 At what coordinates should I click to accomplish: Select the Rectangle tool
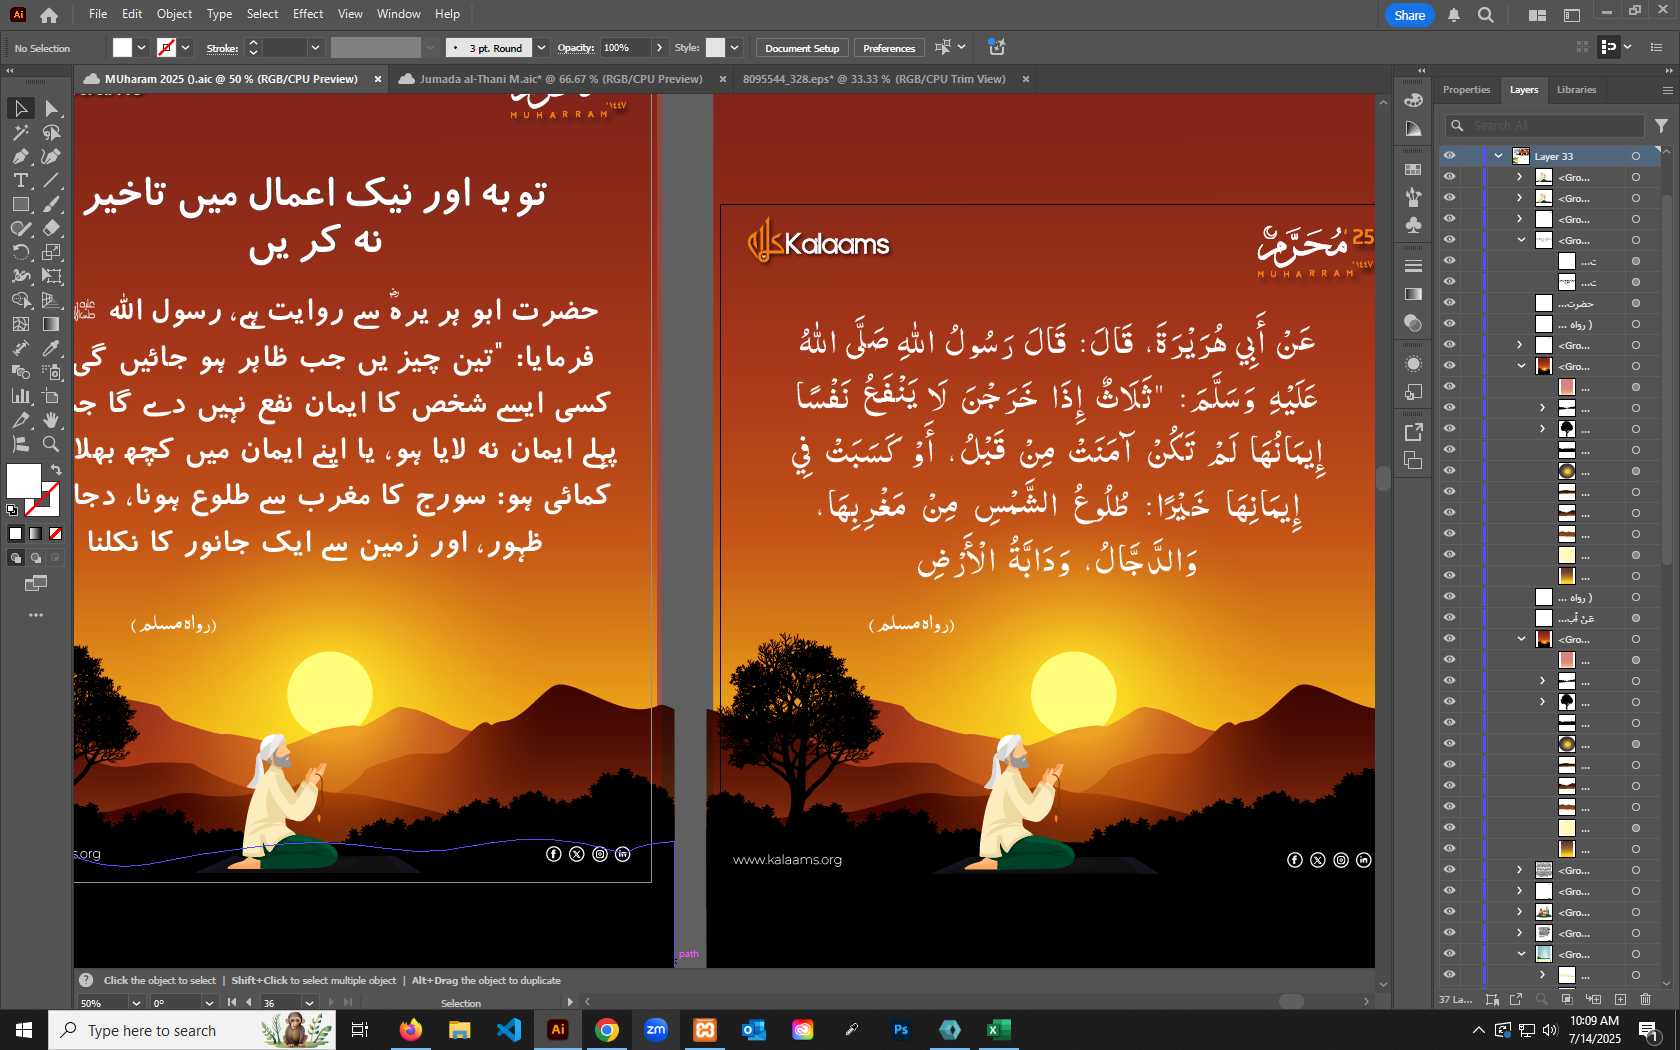pyautogui.click(x=20, y=204)
